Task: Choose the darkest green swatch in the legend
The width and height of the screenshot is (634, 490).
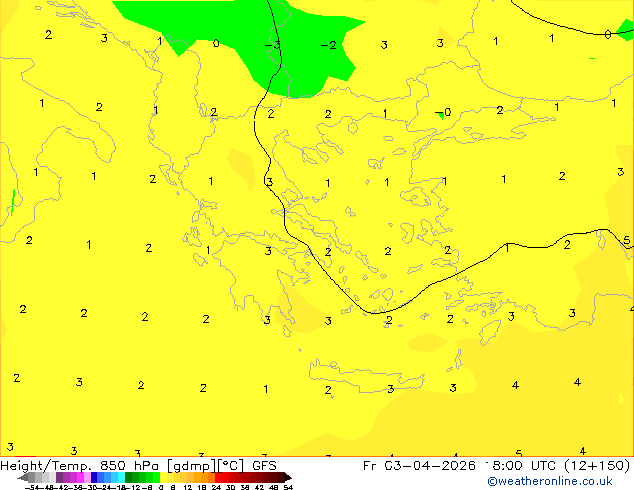Action: (128, 477)
